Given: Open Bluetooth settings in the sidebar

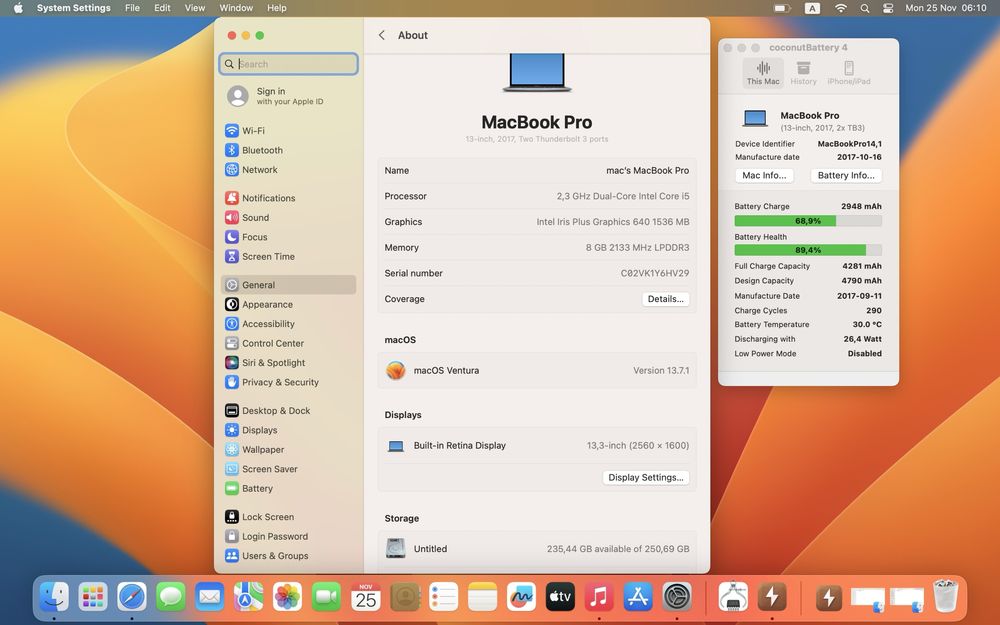Looking at the screenshot, I should 288,151.
